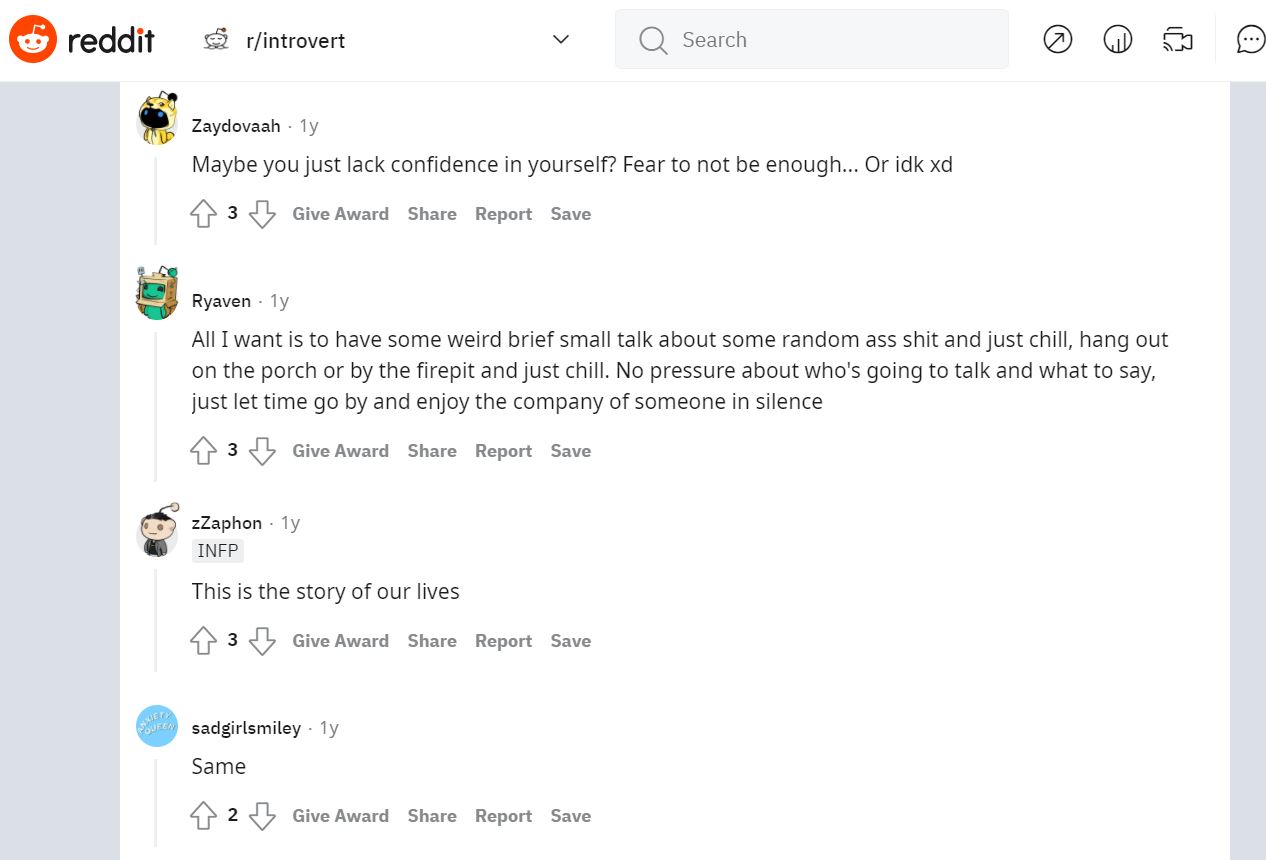Screen dimensions: 1266x860
Task: Open the Popular arrow icon in header
Action: [1057, 40]
